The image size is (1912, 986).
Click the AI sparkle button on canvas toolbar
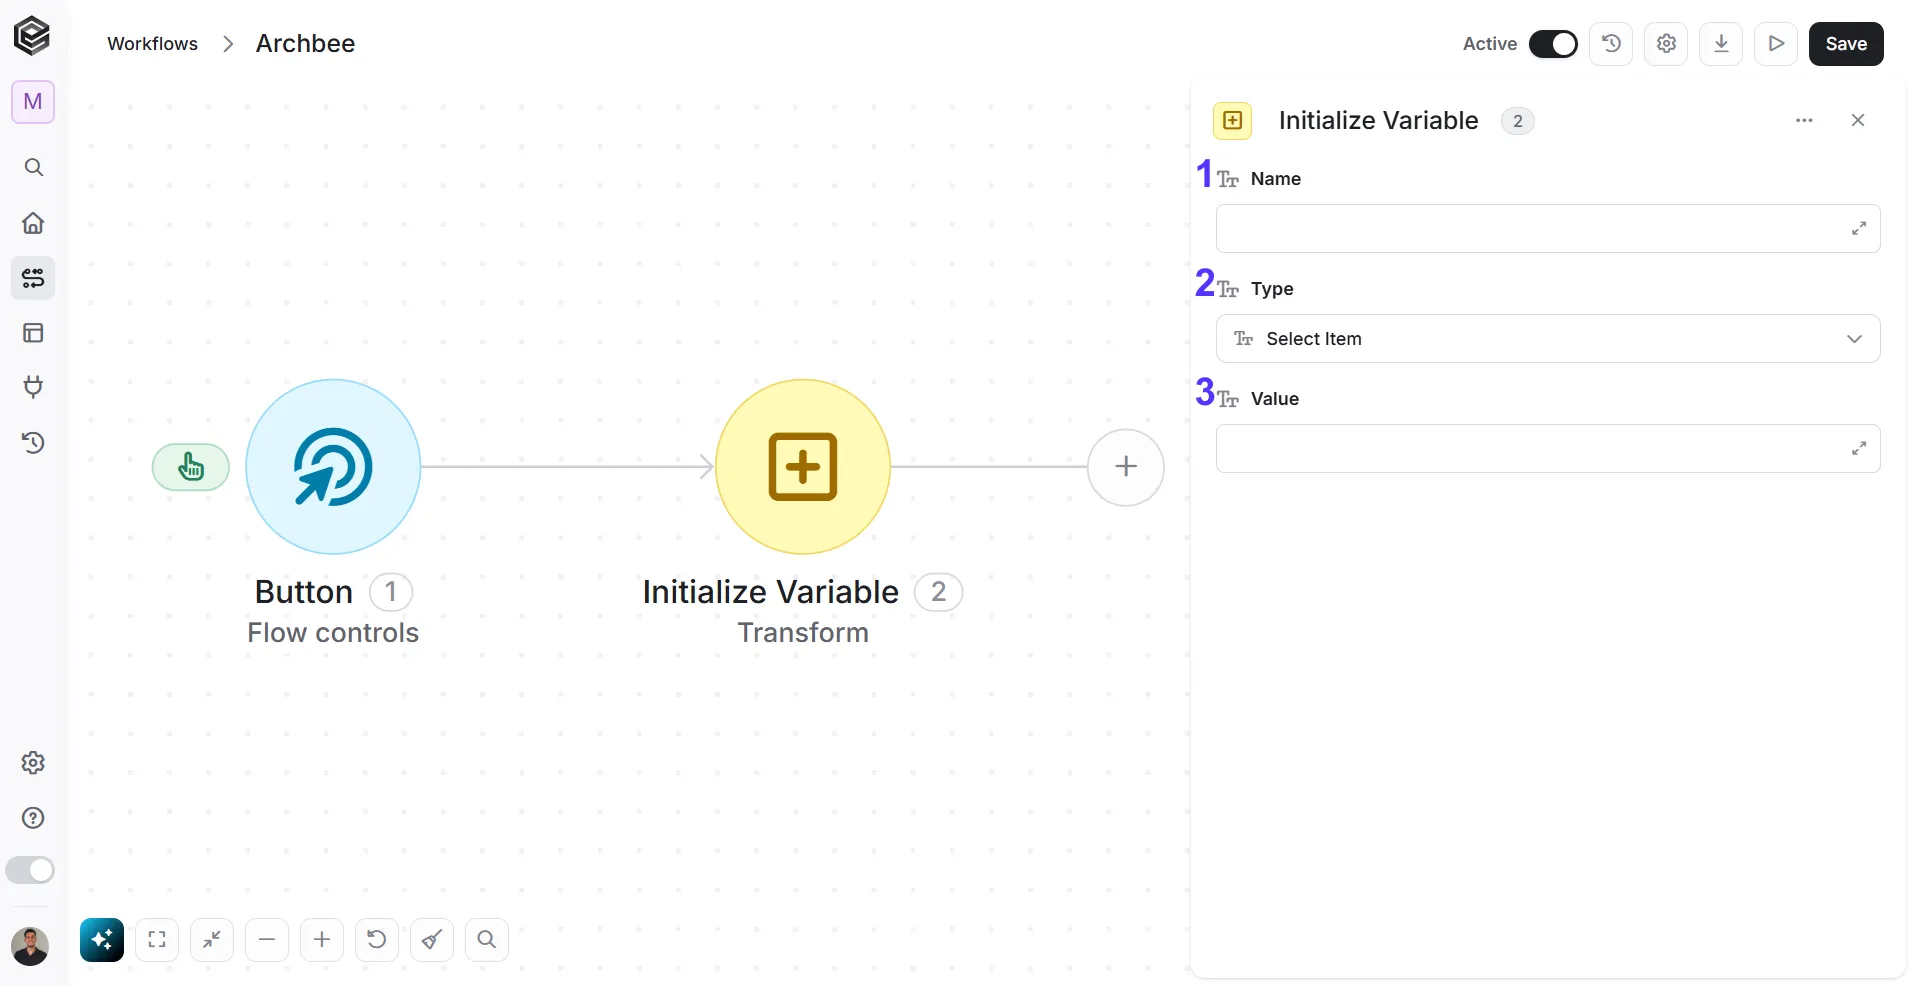pos(102,940)
